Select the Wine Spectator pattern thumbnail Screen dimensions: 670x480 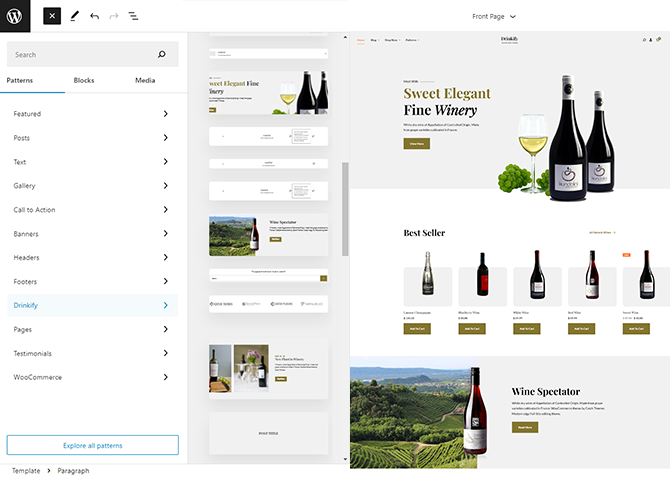pyautogui.click(x=268, y=235)
